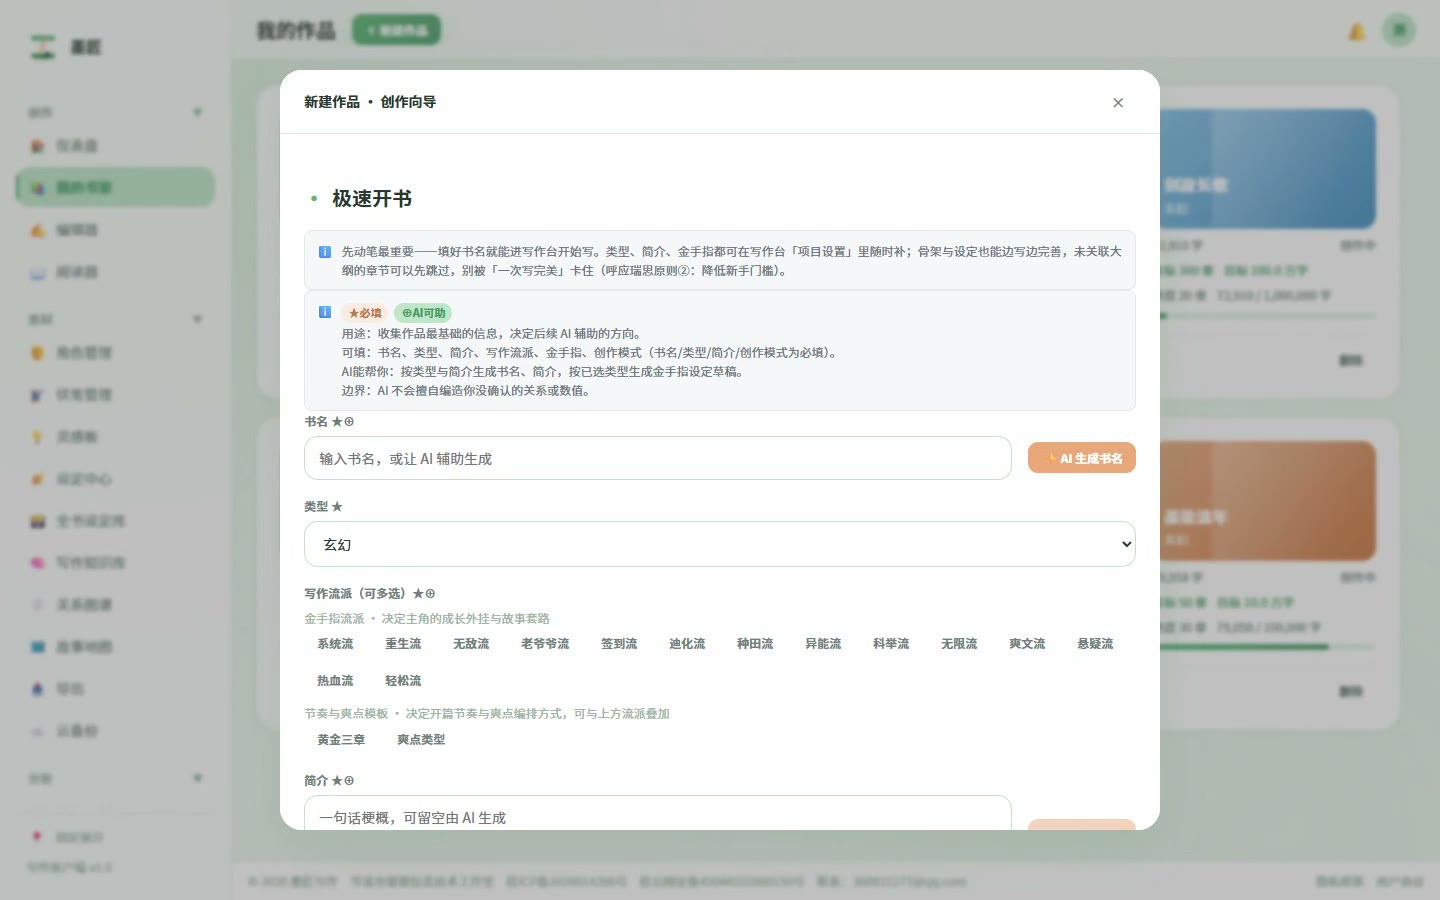Toggle the 悬疑流 chip
Viewport: 1440px width, 900px height.
(x=1095, y=644)
